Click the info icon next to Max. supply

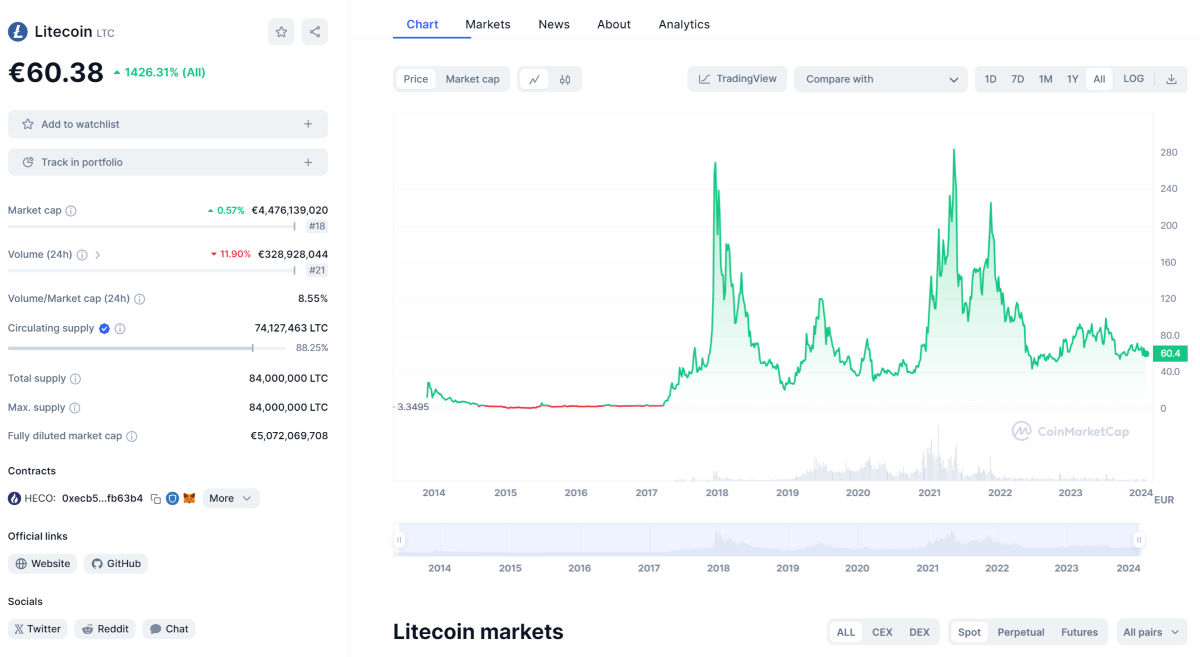(75, 408)
